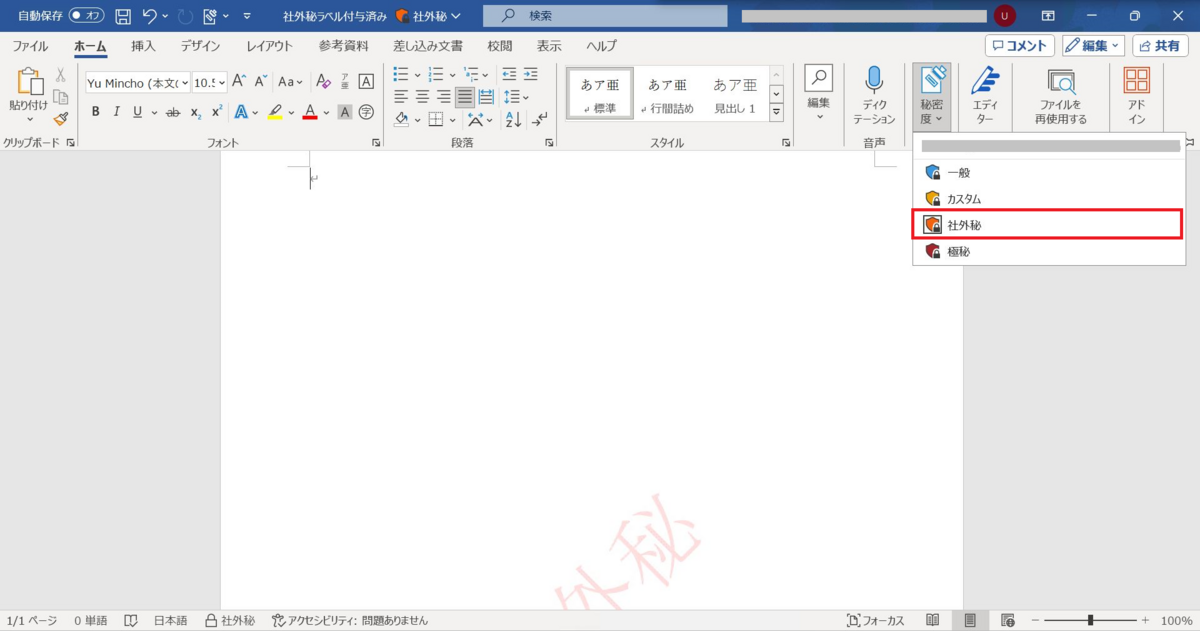Click the superscript x² icon
This screenshot has width=1200, height=631.
216,112
